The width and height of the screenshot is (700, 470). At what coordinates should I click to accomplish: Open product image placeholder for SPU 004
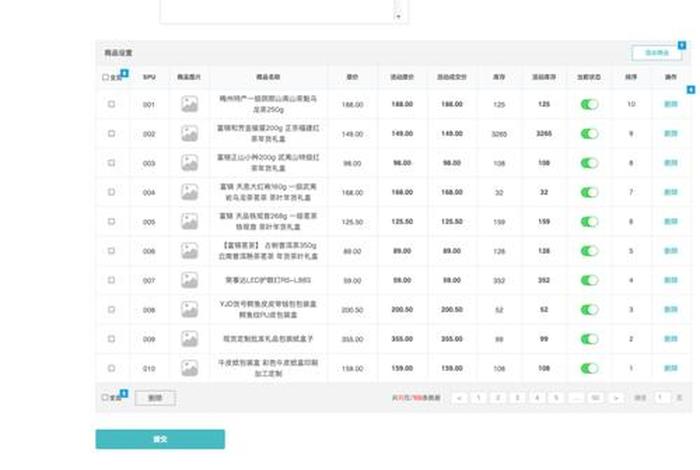189,192
